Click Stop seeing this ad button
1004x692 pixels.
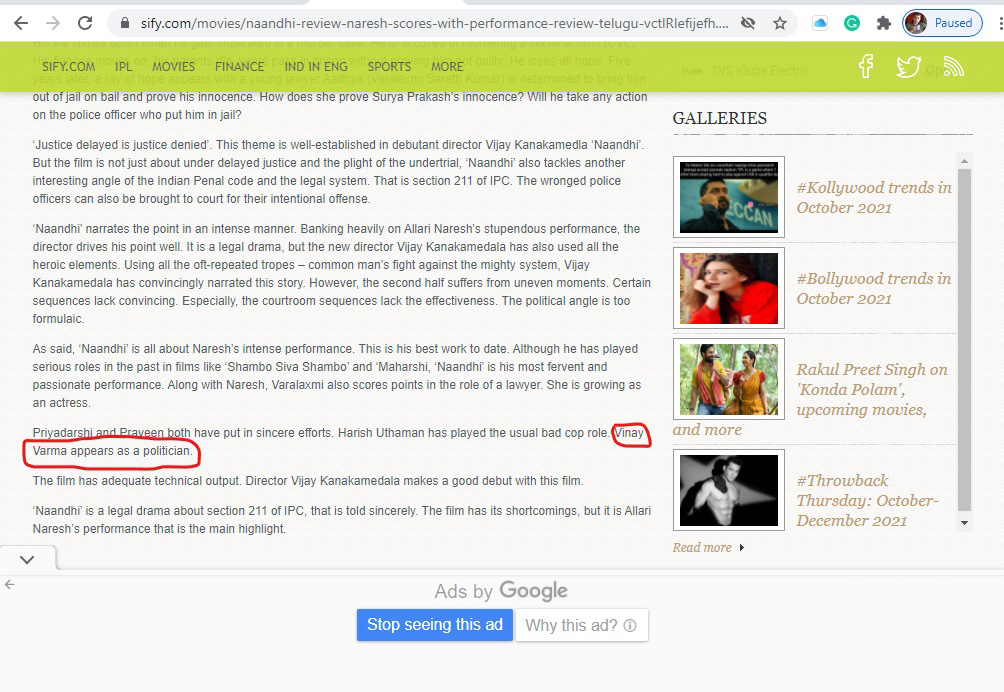pos(434,625)
